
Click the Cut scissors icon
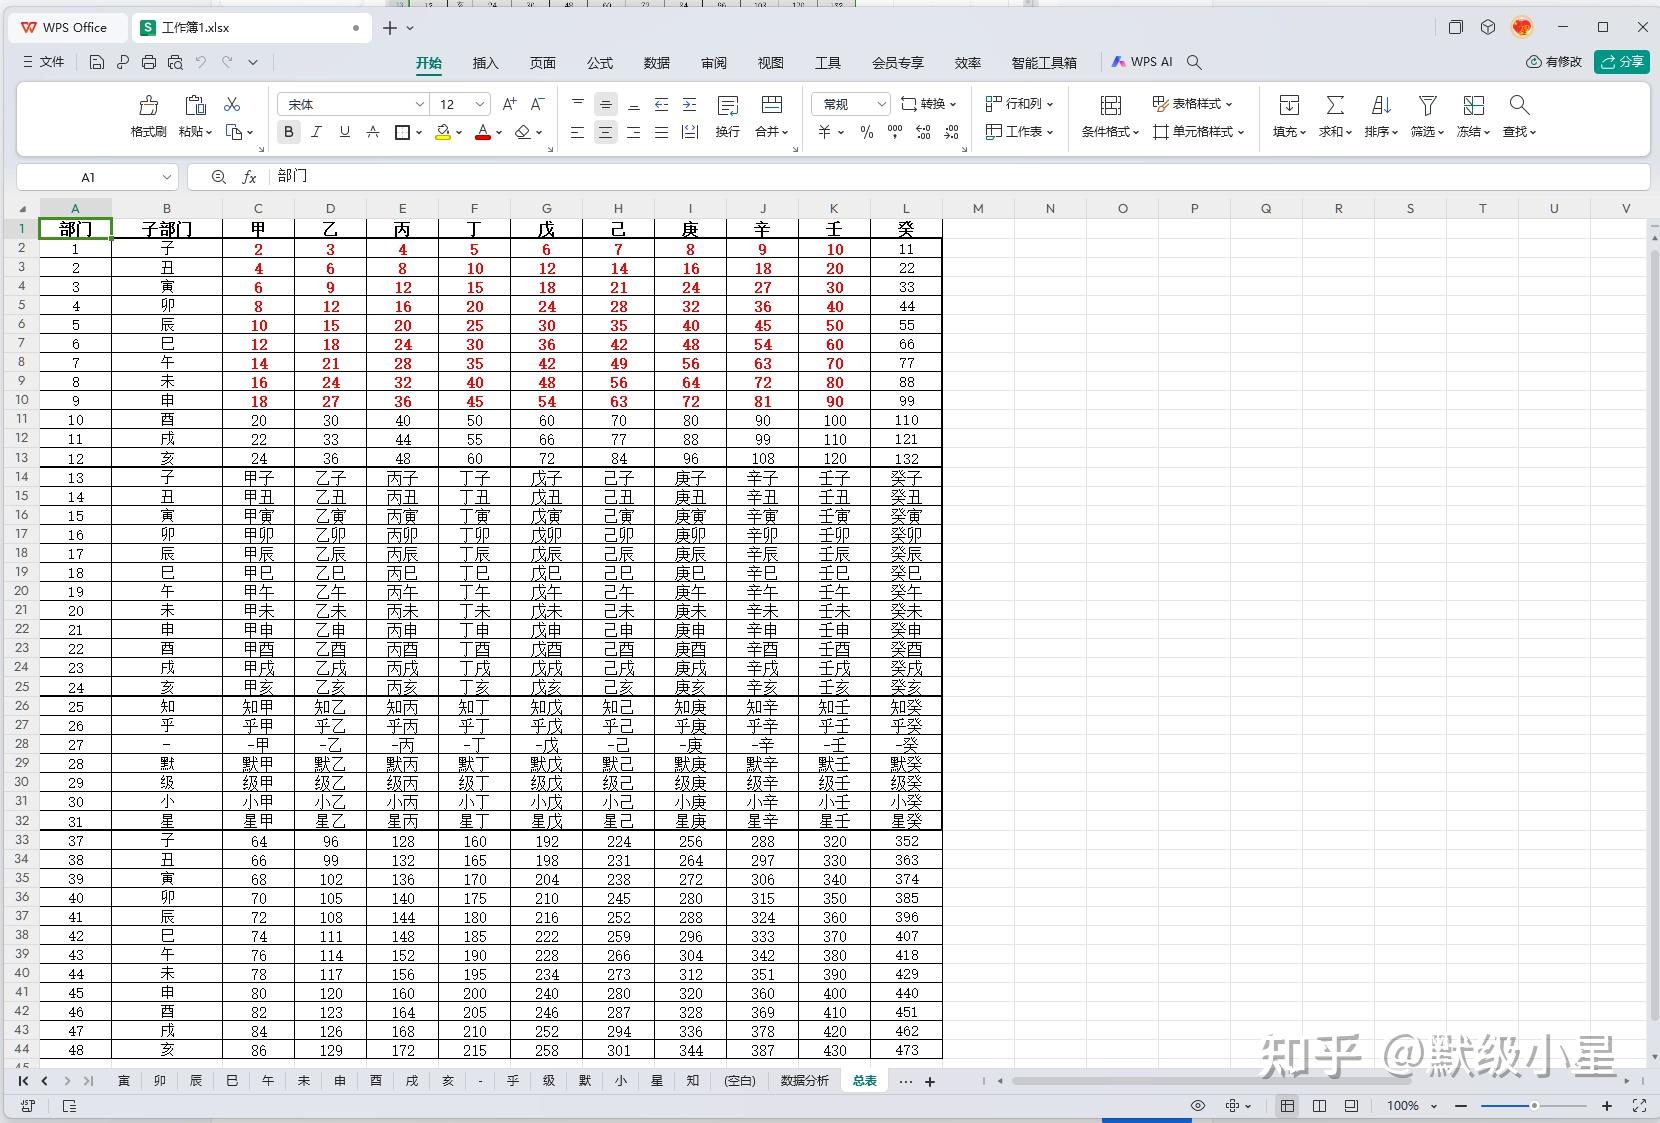pyautogui.click(x=232, y=104)
